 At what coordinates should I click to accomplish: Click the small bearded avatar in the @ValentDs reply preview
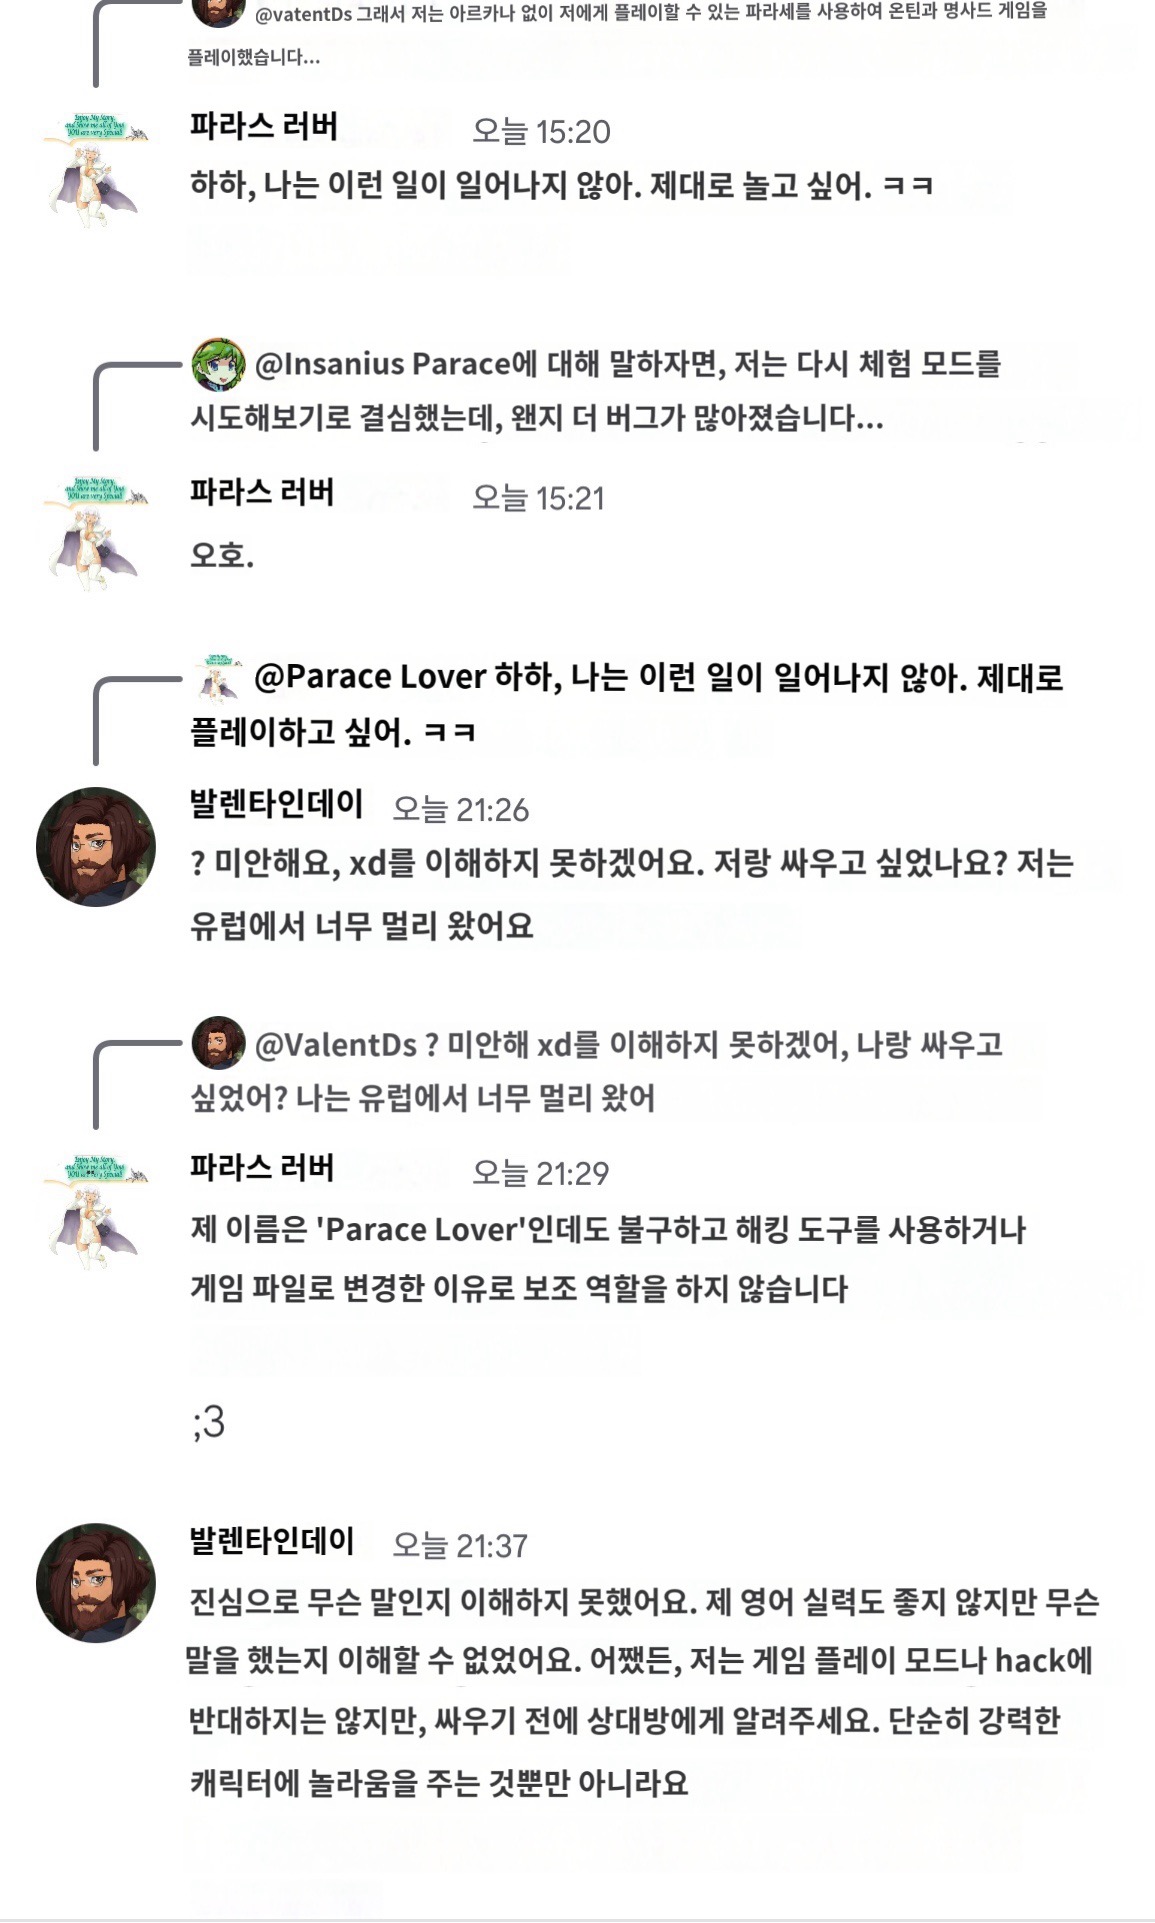point(218,1044)
